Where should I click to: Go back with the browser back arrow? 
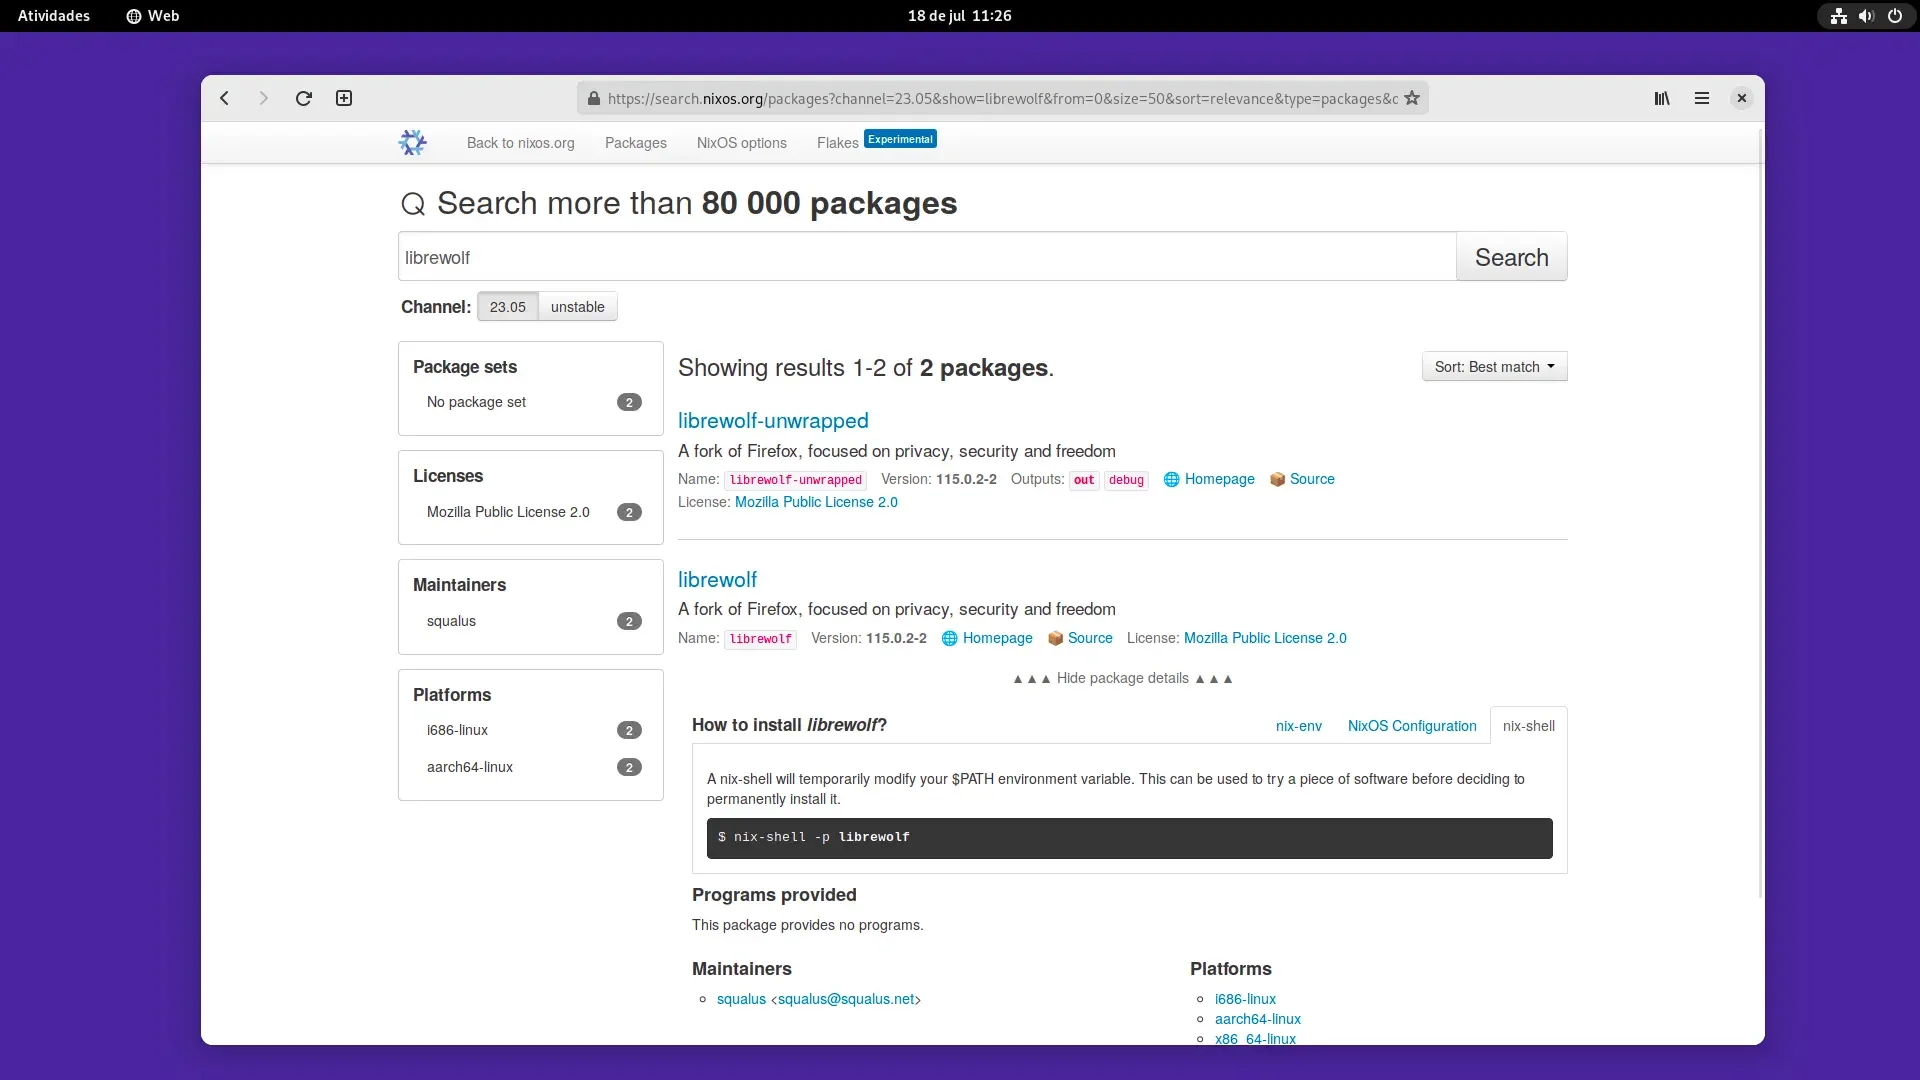pos(225,98)
